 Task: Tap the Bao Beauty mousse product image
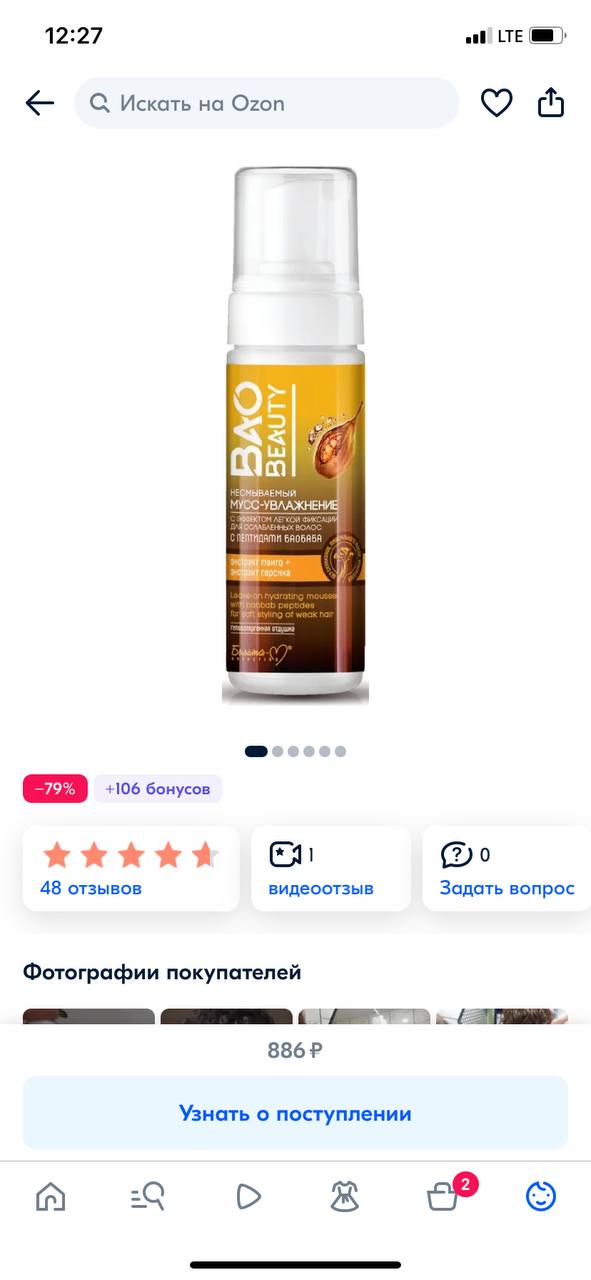point(295,436)
